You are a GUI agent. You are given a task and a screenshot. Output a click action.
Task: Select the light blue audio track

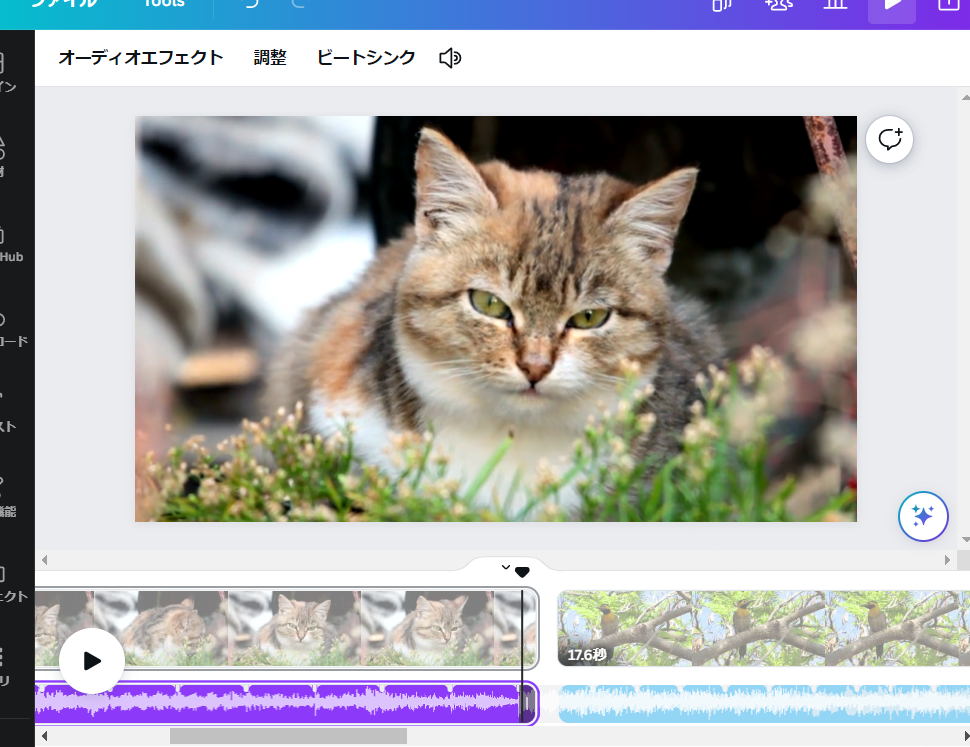764,703
